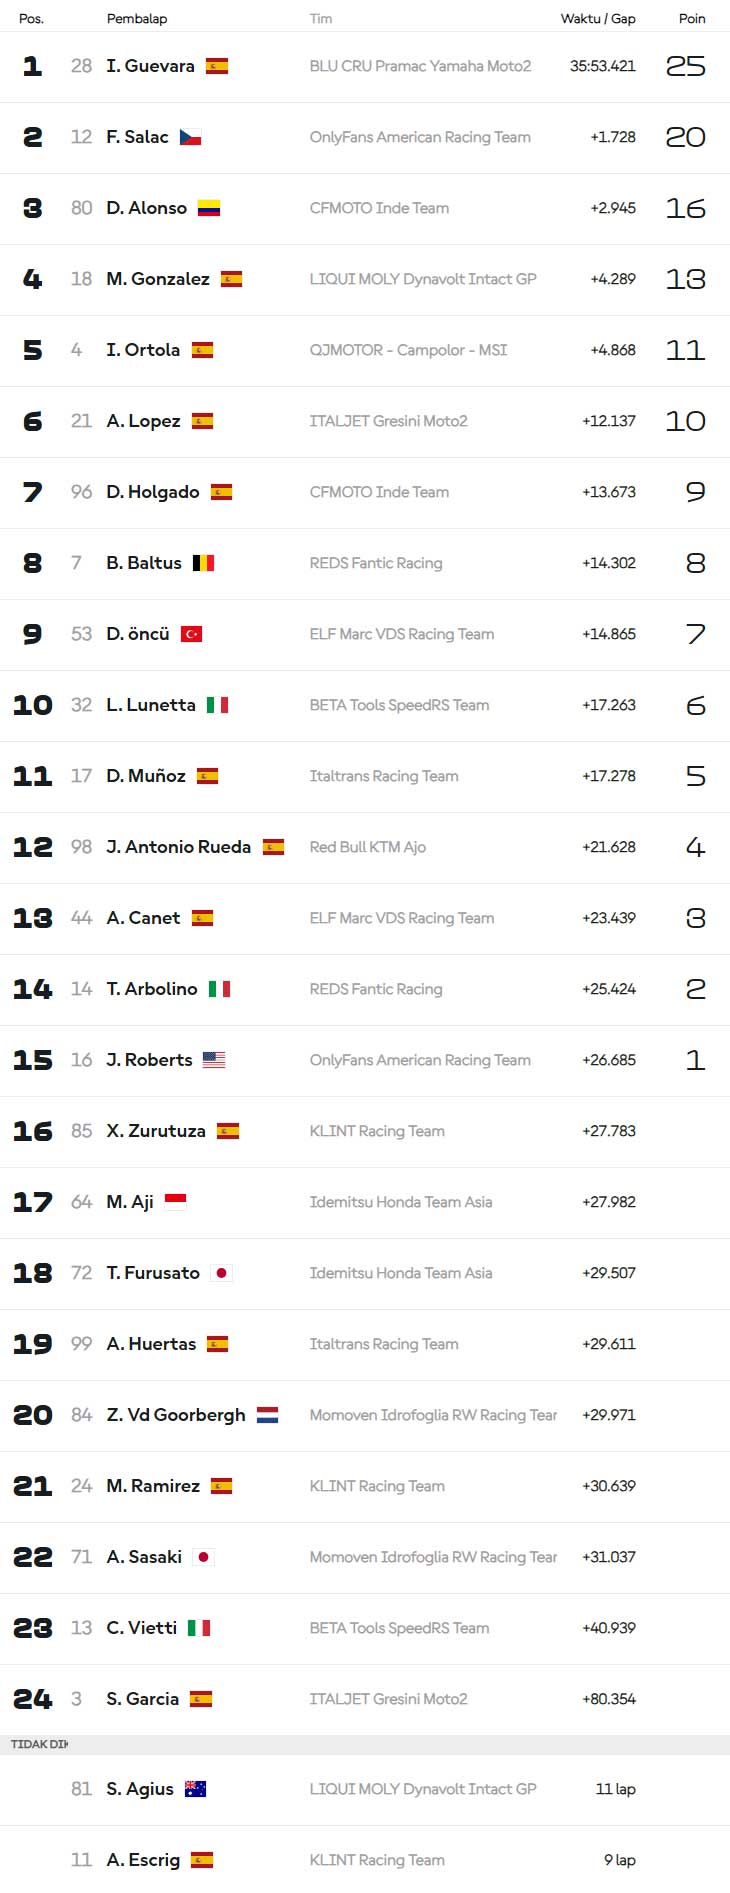The height and width of the screenshot is (1893, 730).
Task: Open the BLU CRU Pramac Yamaha Moto2 team
Action: [420, 66]
